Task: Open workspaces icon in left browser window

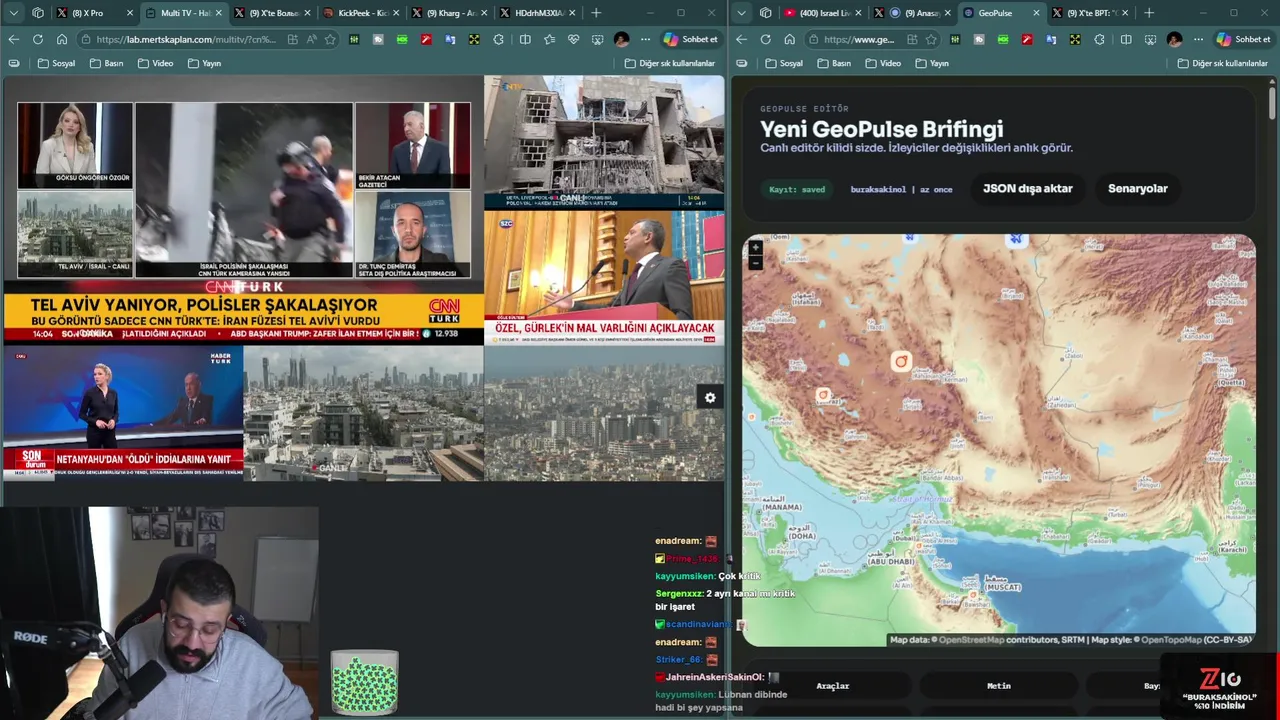Action: click(37, 13)
